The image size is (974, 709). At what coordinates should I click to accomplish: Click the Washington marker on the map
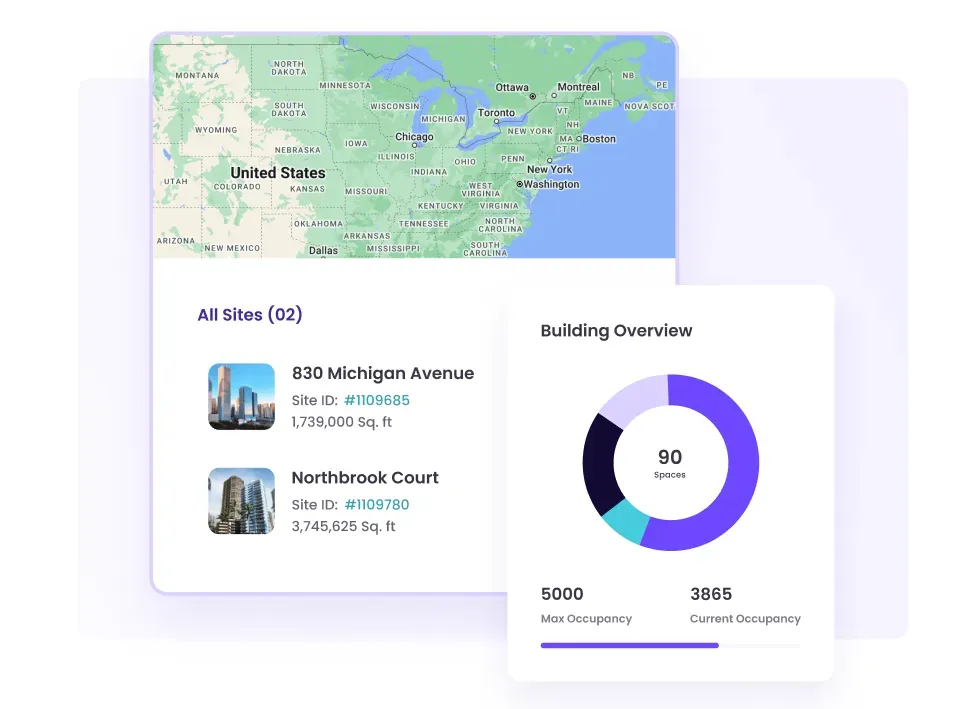pyautogui.click(x=520, y=185)
